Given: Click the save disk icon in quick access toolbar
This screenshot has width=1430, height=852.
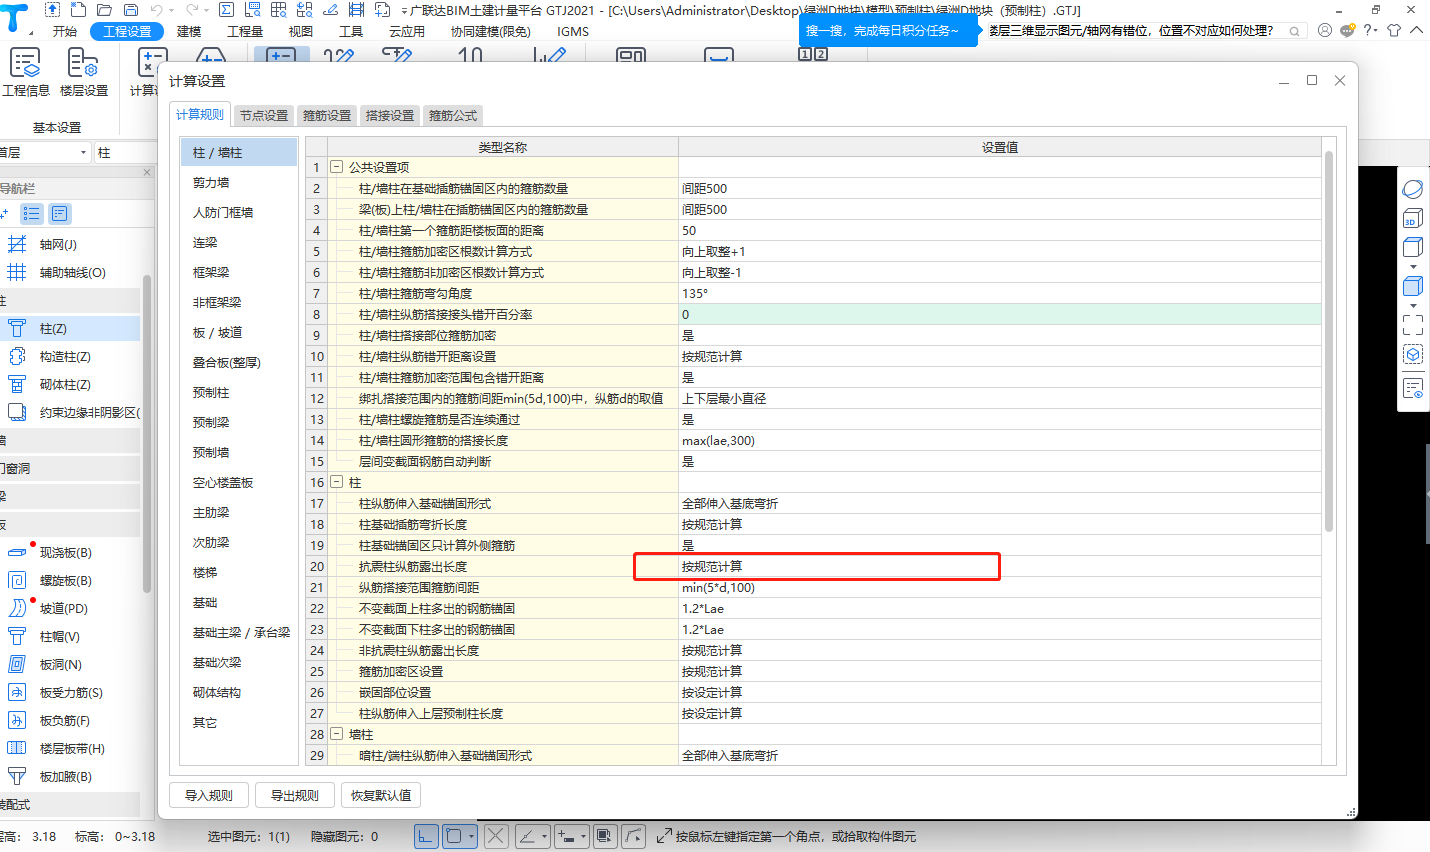Looking at the screenshot, I should click(130, 10).
